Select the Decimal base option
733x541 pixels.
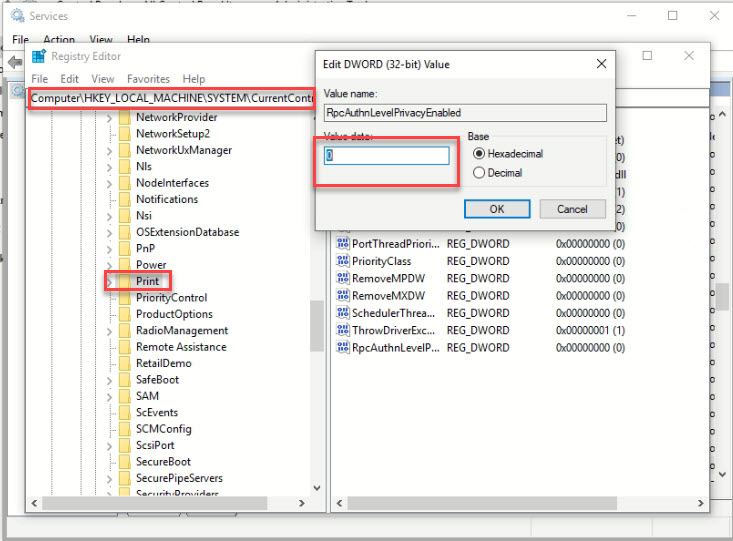(479, 173)
